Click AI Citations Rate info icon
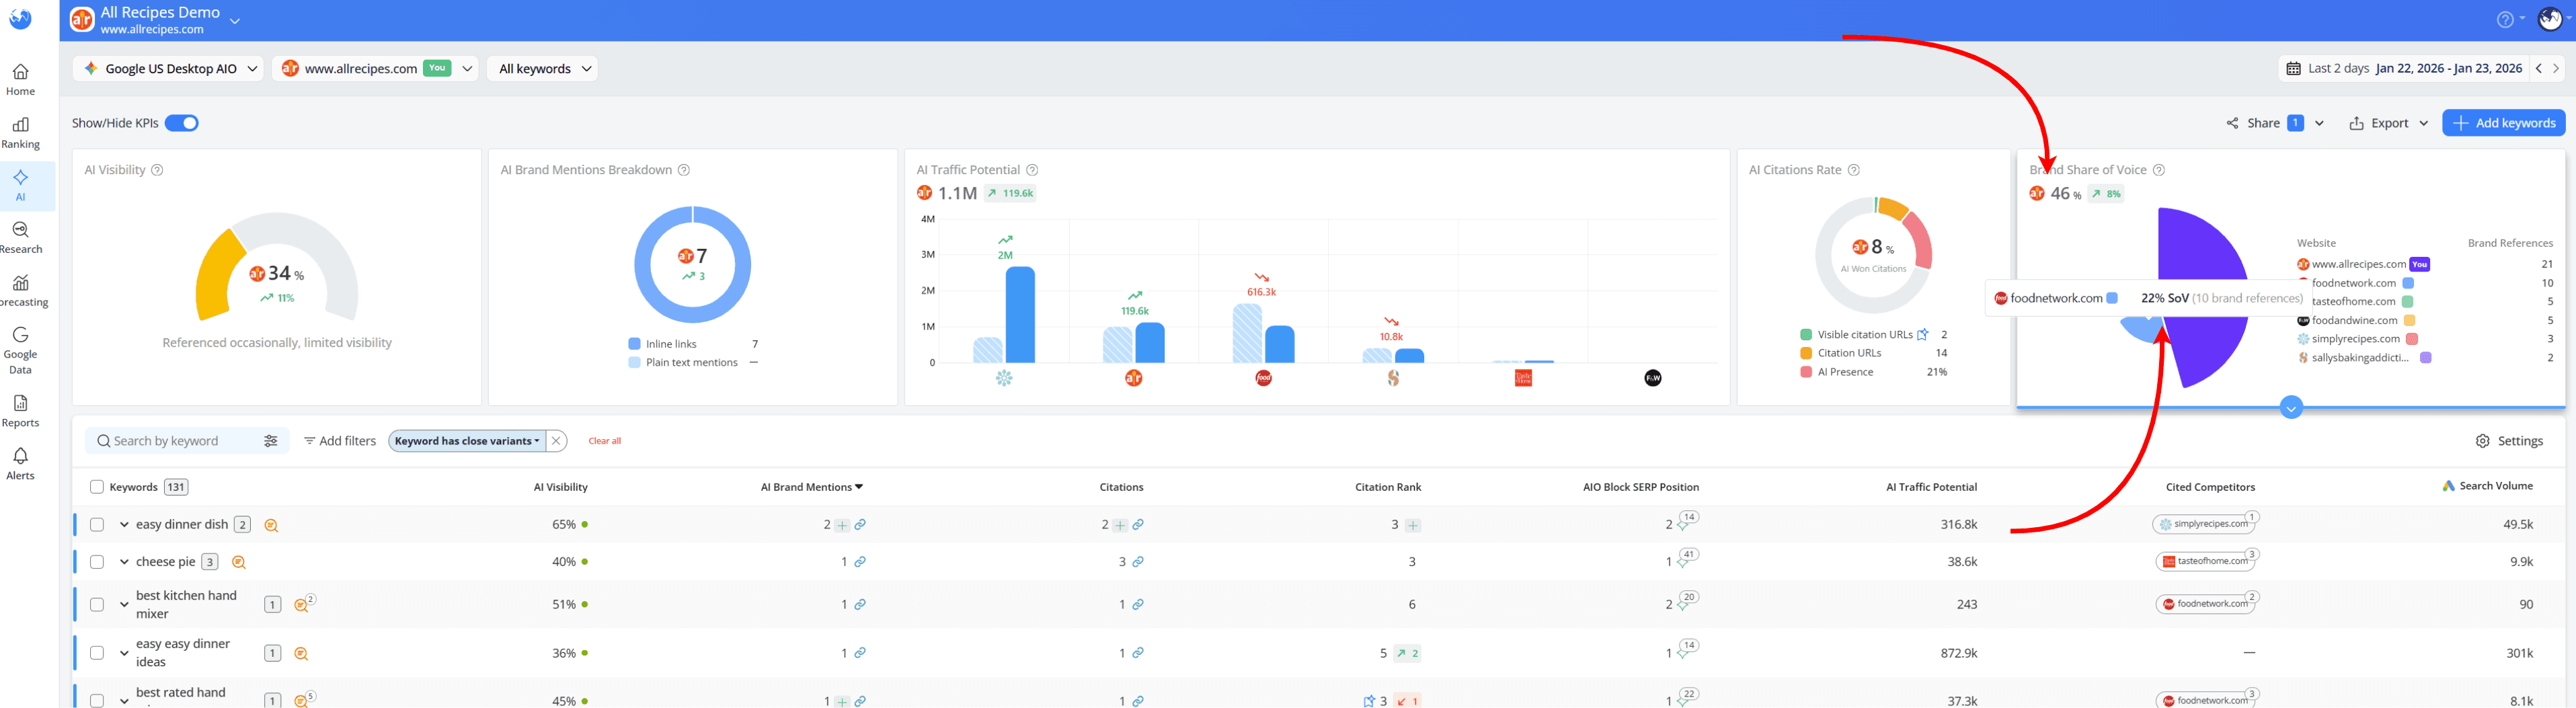This screenshot has height=708, width=2576. 1854,170
